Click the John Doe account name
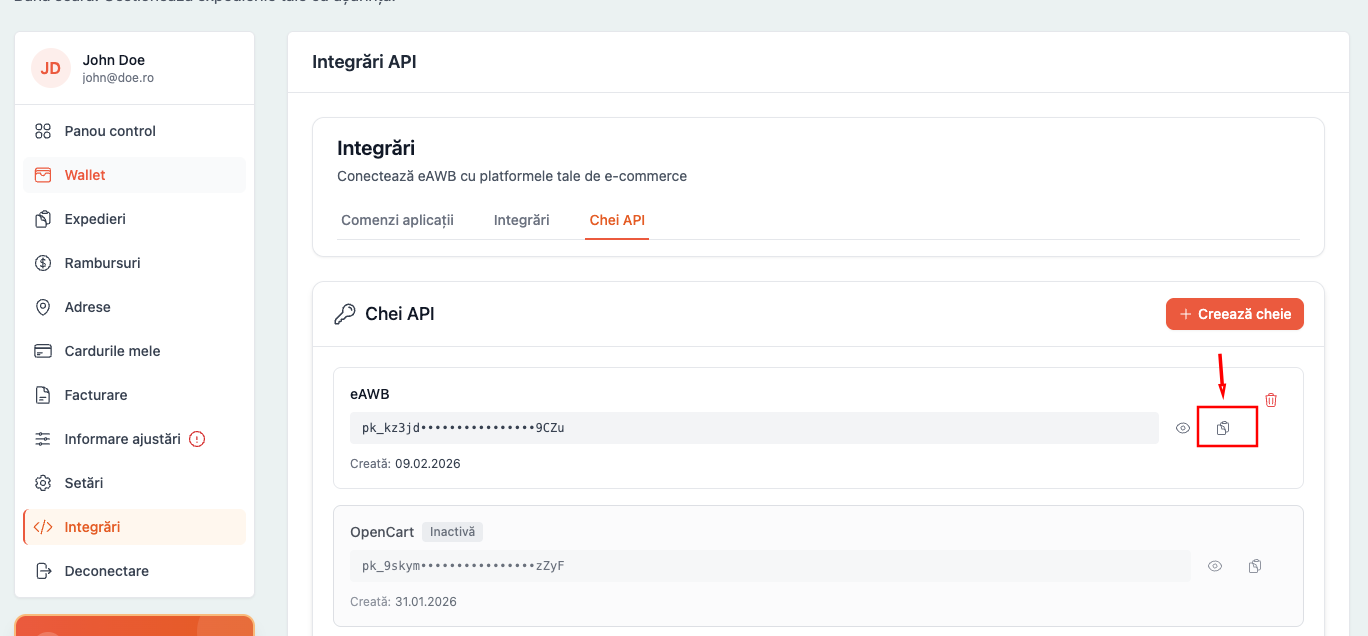Viewport: 1368px width, 636px height. 114,60
